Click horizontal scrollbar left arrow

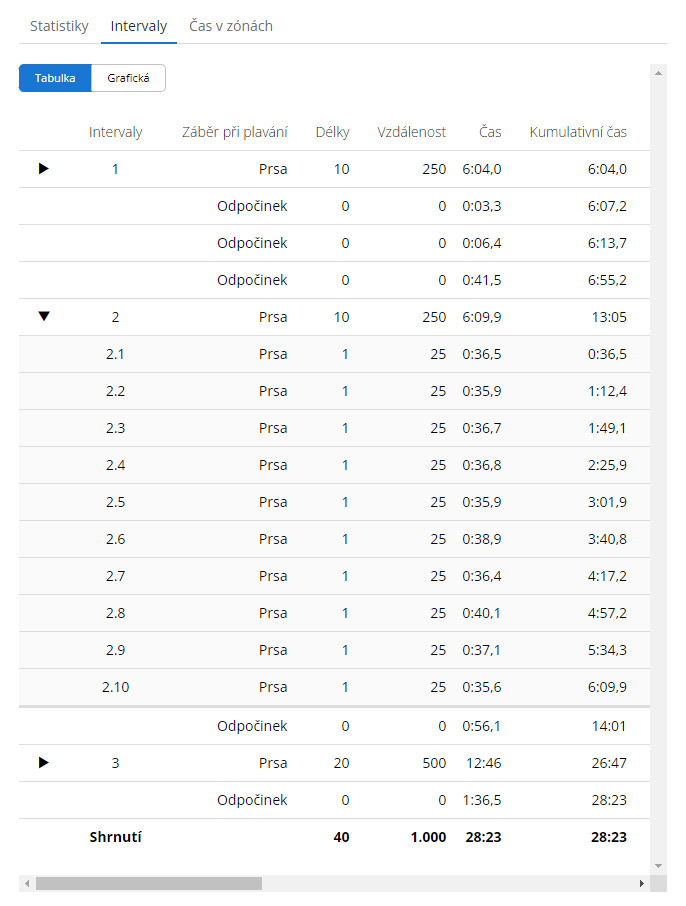pyautogui.click(x=27, y=883)
